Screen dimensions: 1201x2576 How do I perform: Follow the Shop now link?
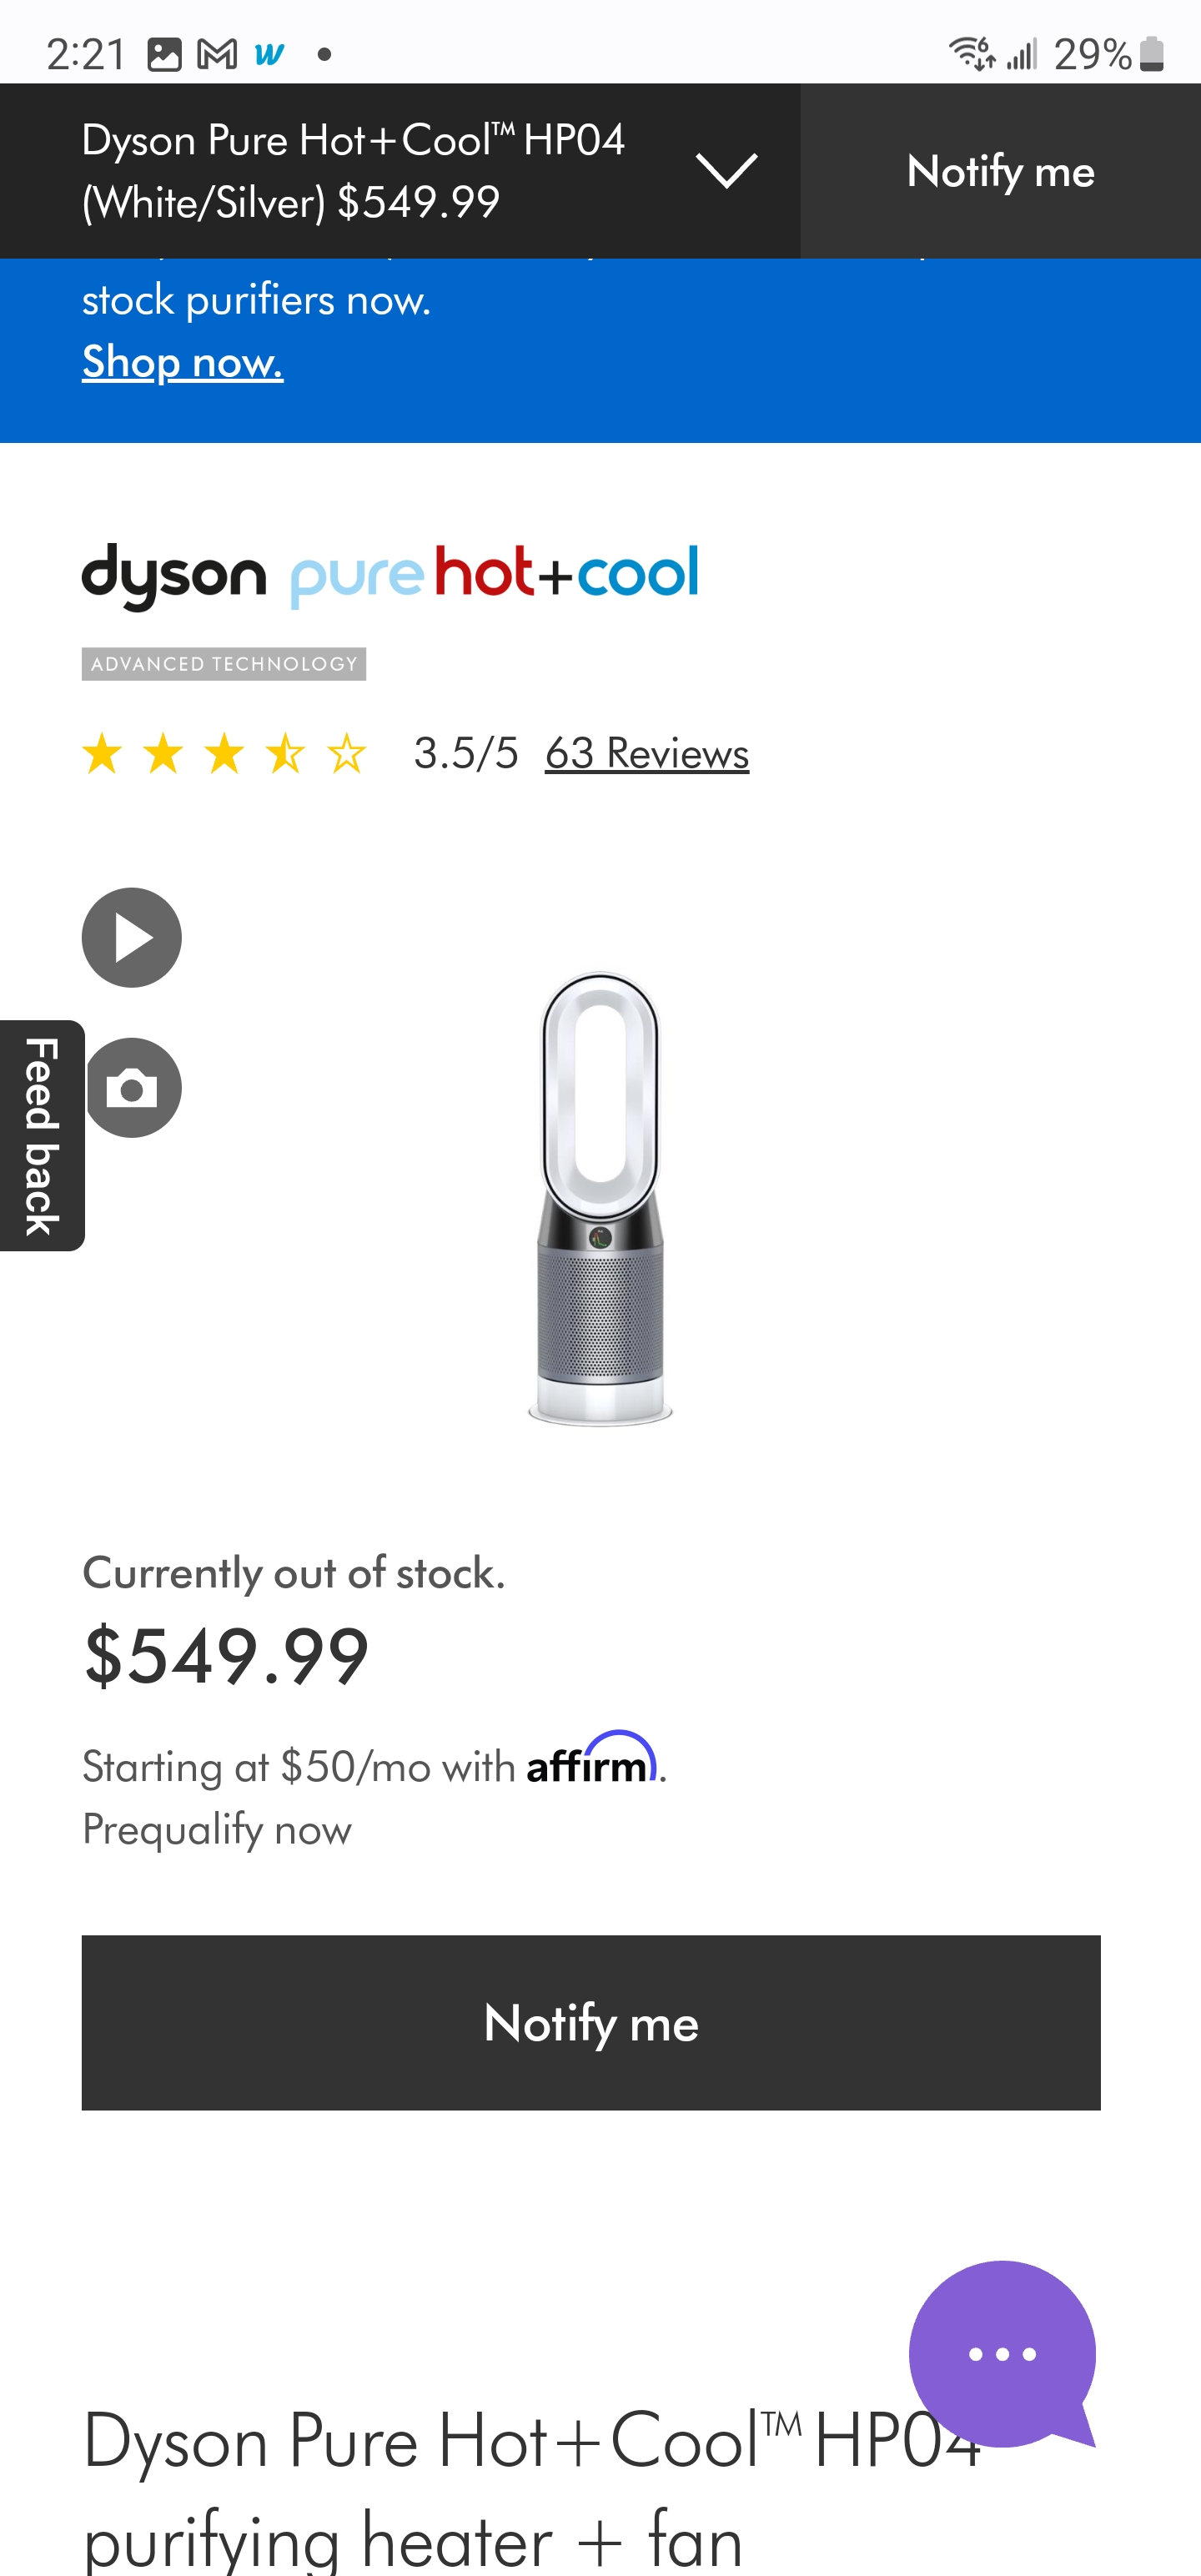(182, 361)
